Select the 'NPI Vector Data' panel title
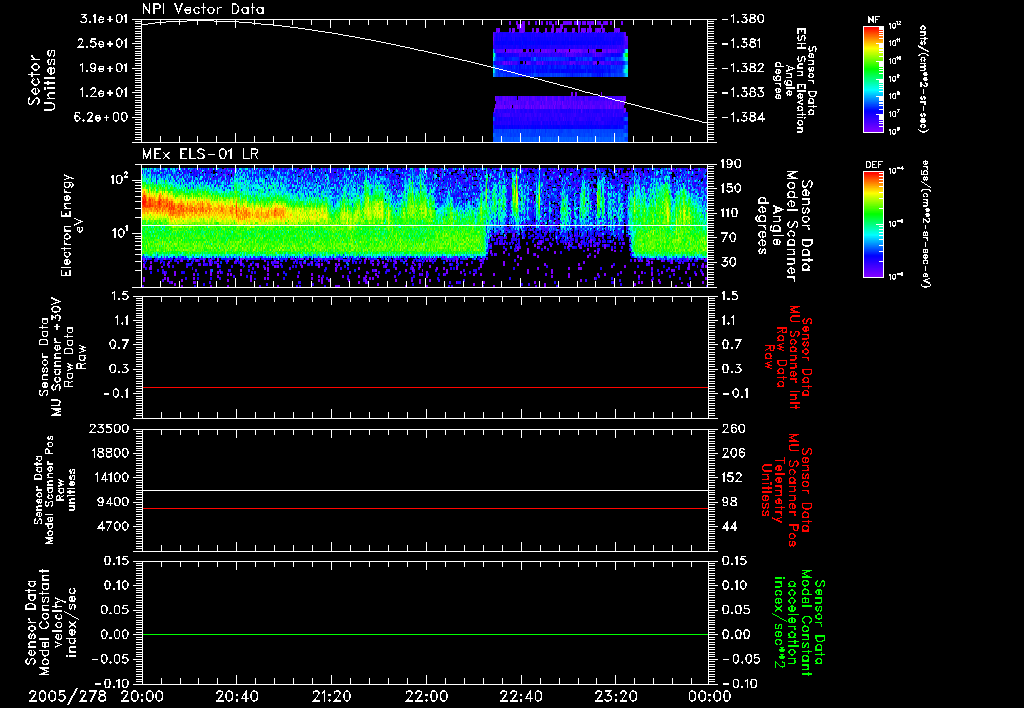This screenshot has width=1024, height=708. point(203,9)
